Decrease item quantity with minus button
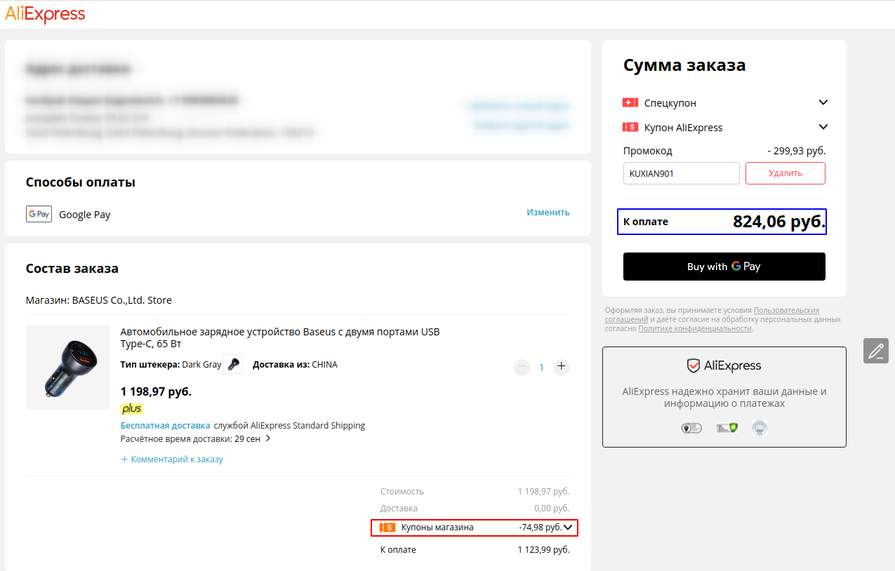895x571 pixels. click(522, 367)
